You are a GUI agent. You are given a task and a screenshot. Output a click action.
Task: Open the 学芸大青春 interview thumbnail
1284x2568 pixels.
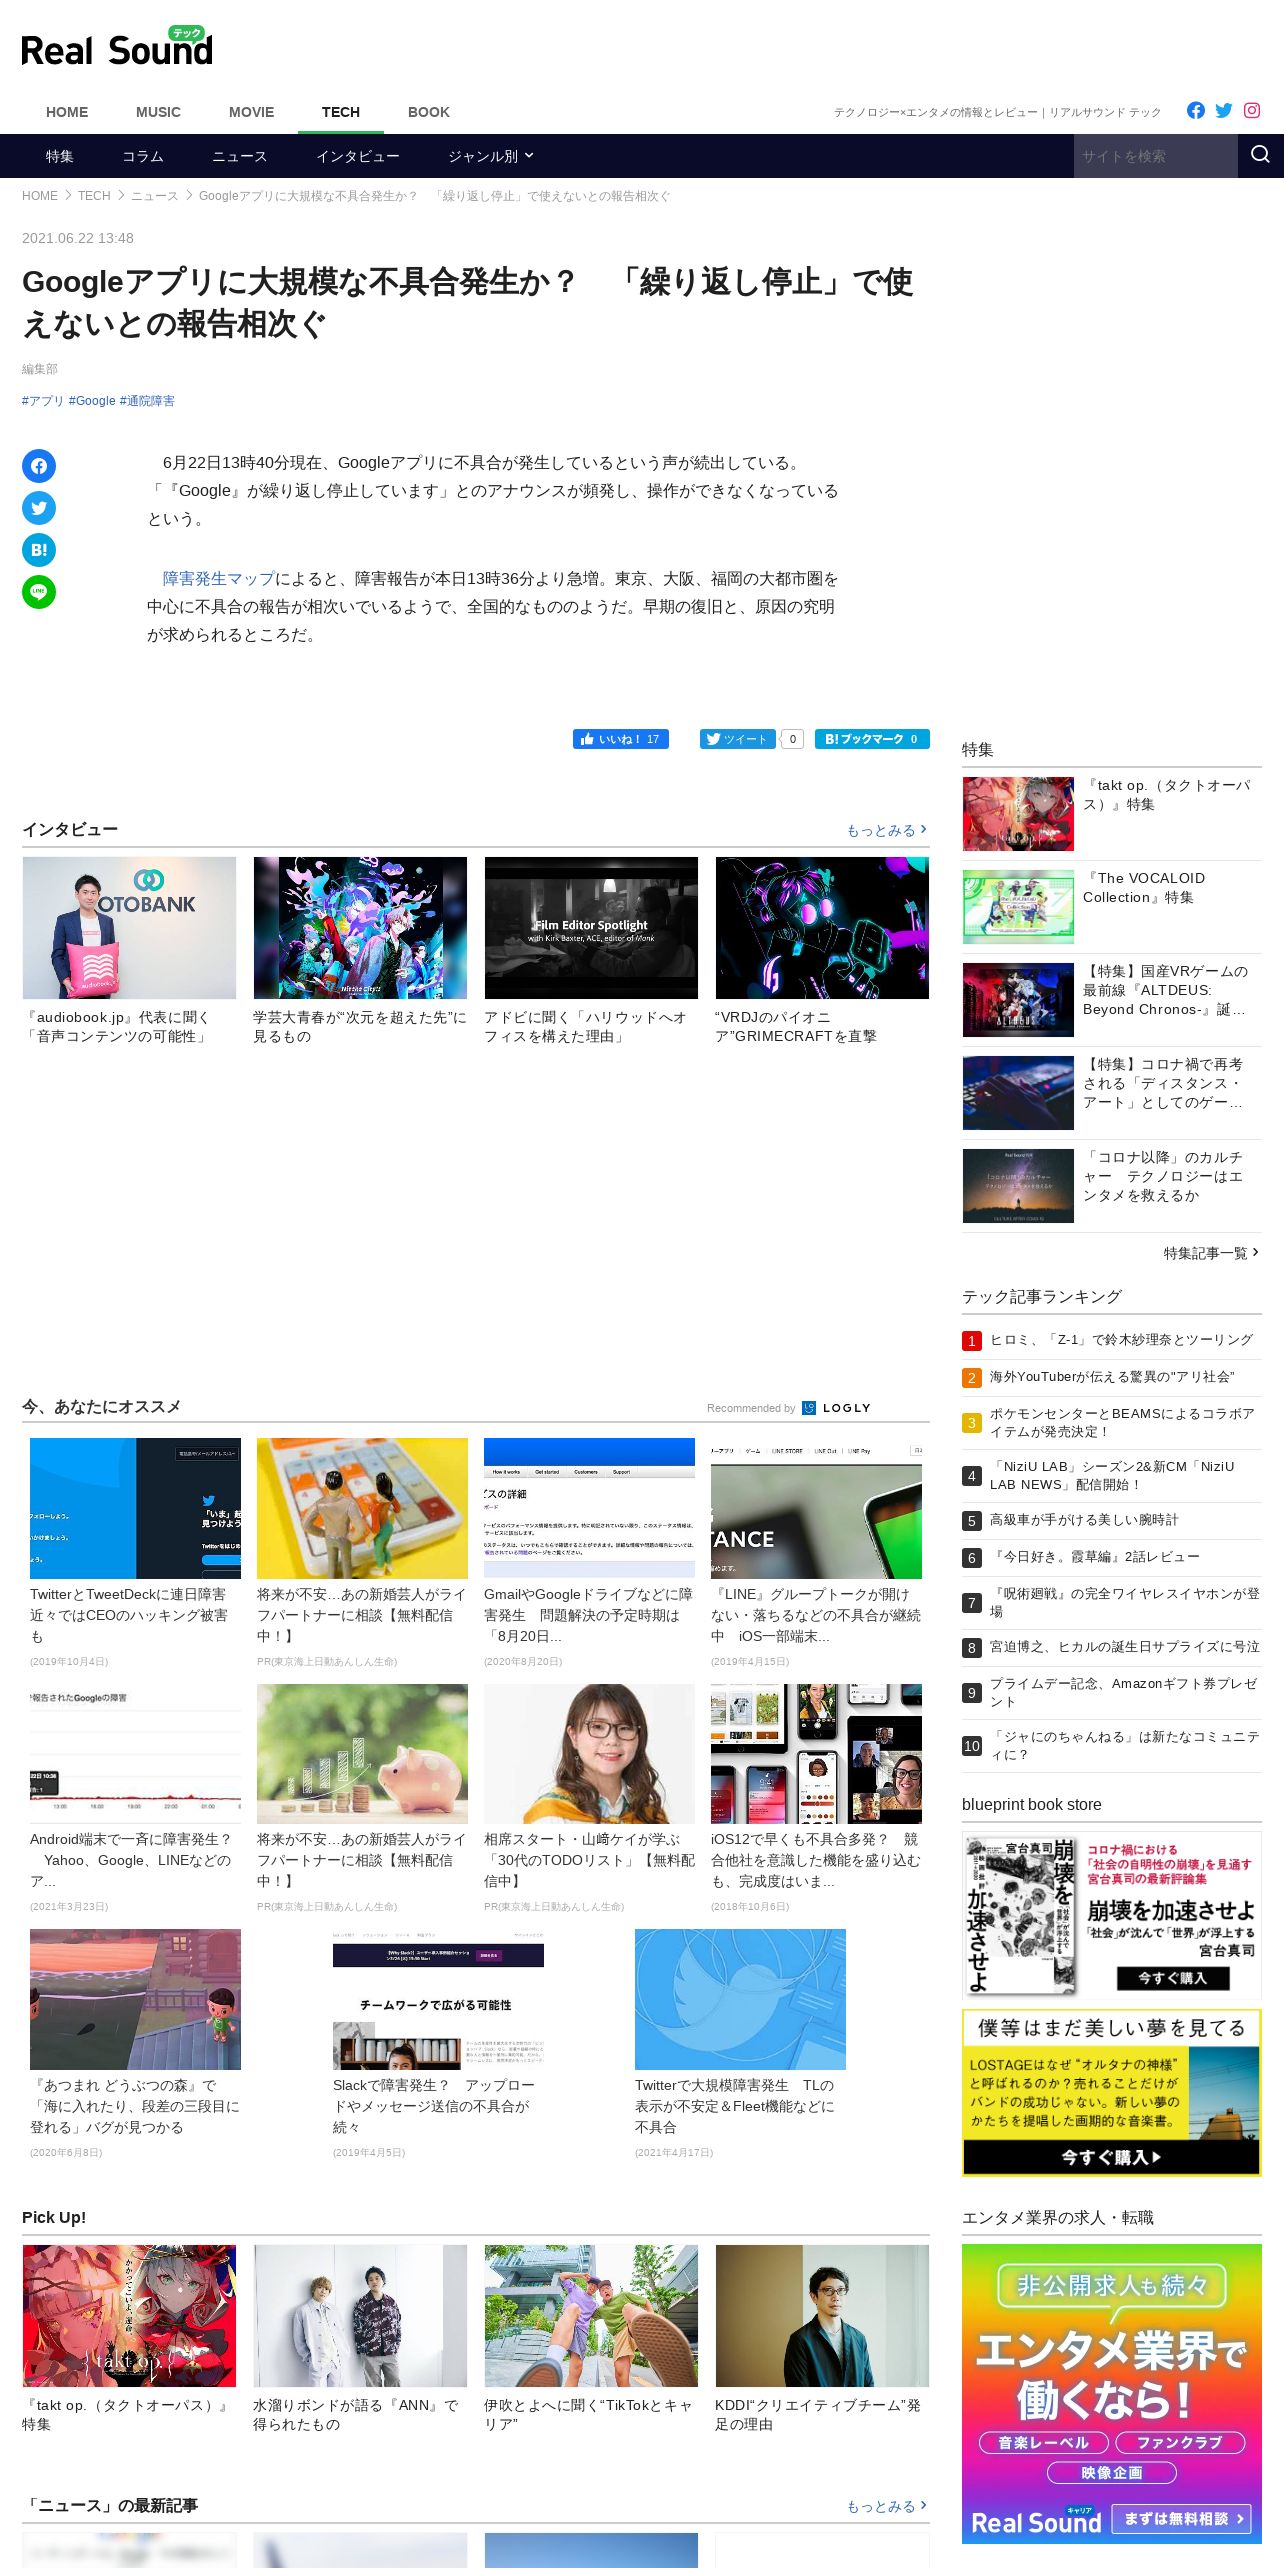(x=360, y=928)
